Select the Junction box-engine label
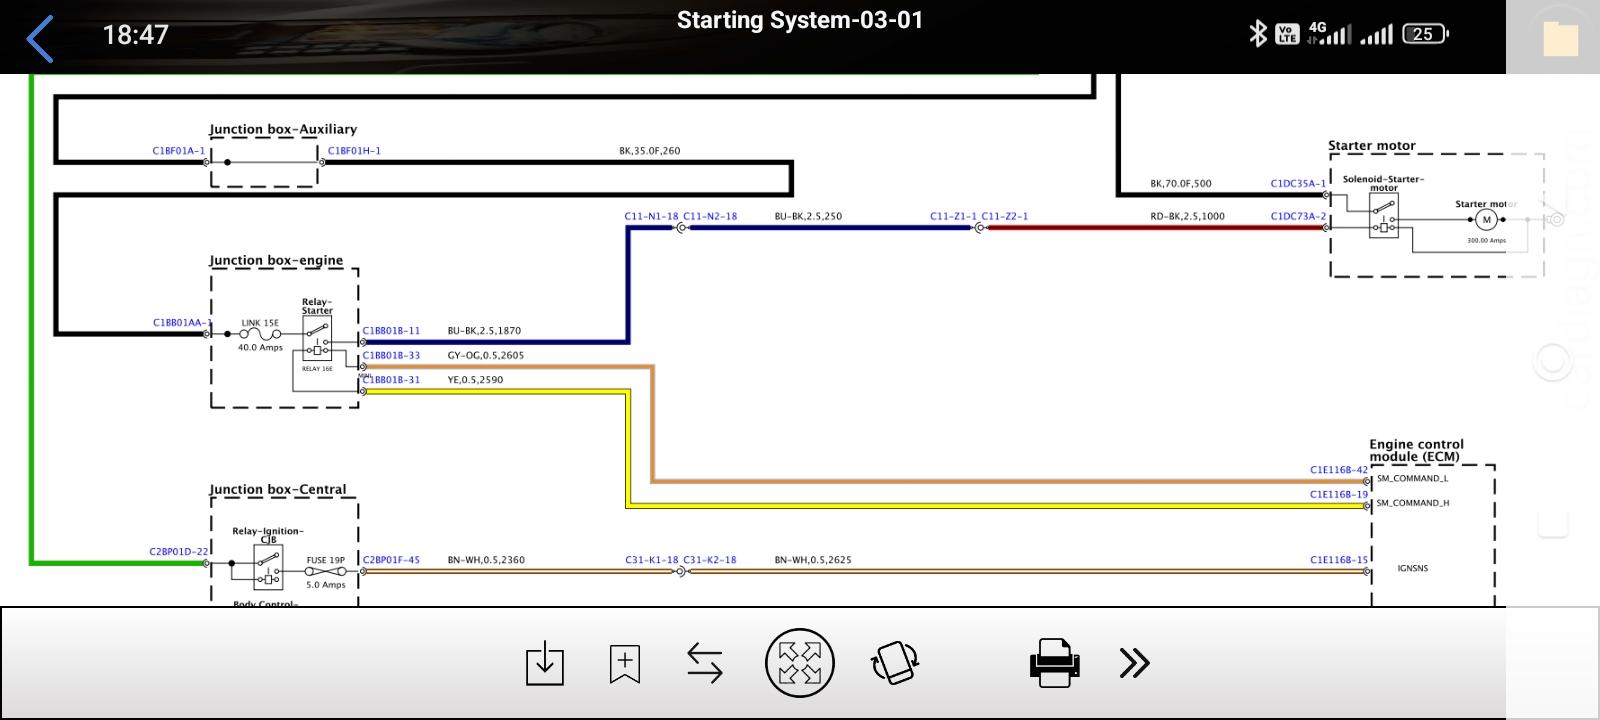This screenshot has height=720, width=1600. pos(276,260)
